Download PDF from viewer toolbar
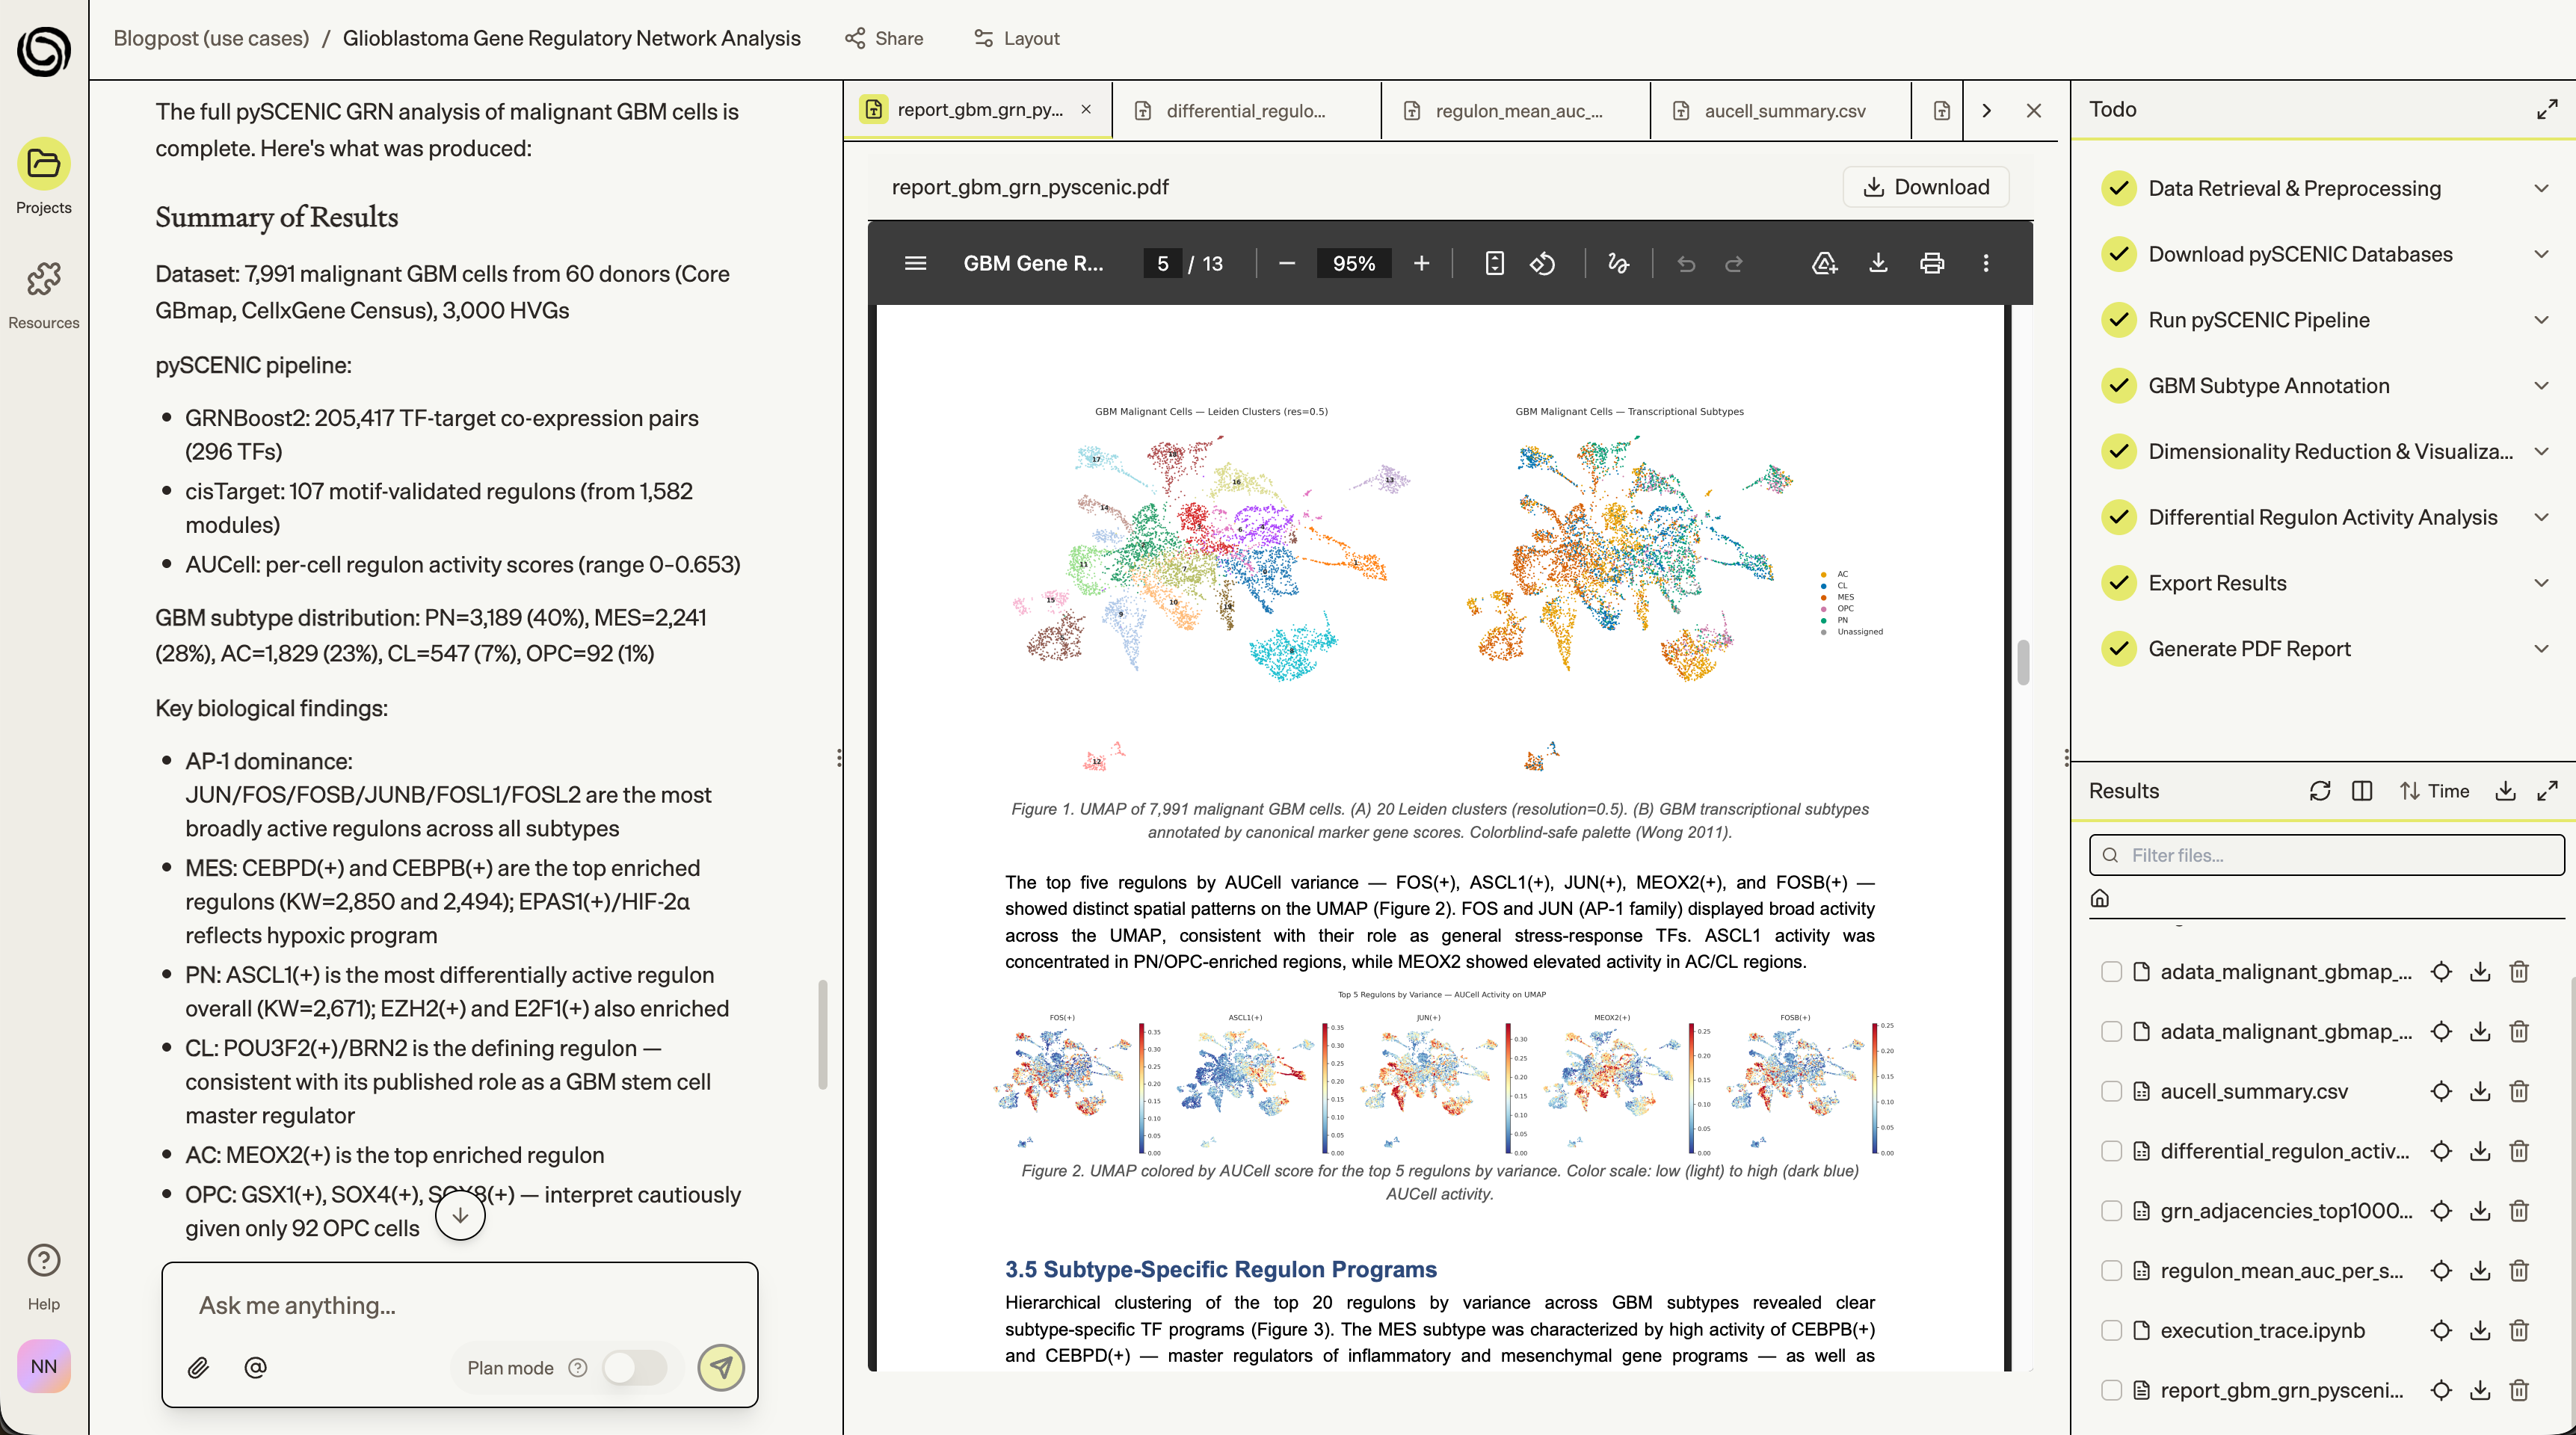2576x1435 pixels. [x=1878, y=263]
